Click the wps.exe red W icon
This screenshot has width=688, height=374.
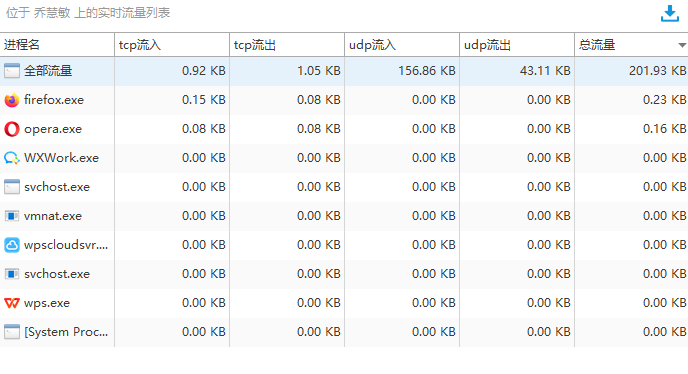pyautogui.click(x=12, y=303)
